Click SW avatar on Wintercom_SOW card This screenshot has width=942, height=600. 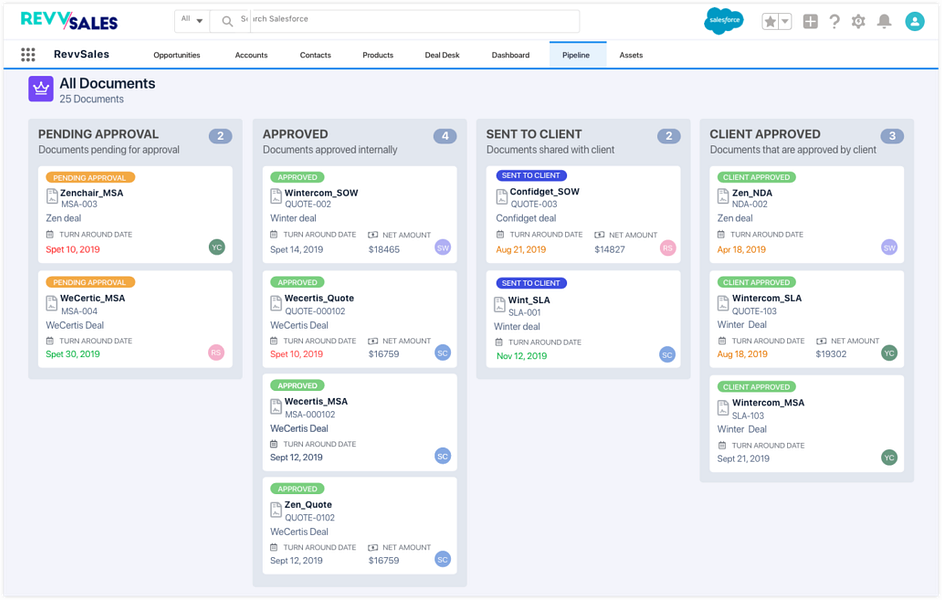(443, 247)
